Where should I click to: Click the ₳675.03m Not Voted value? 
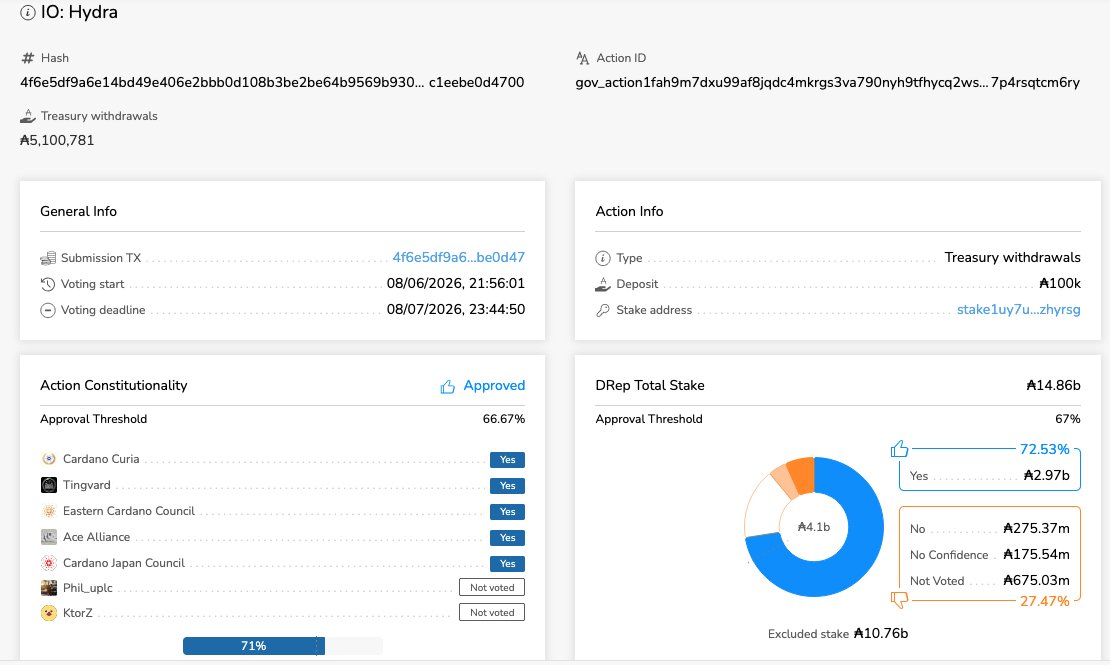pos(1036,581)
